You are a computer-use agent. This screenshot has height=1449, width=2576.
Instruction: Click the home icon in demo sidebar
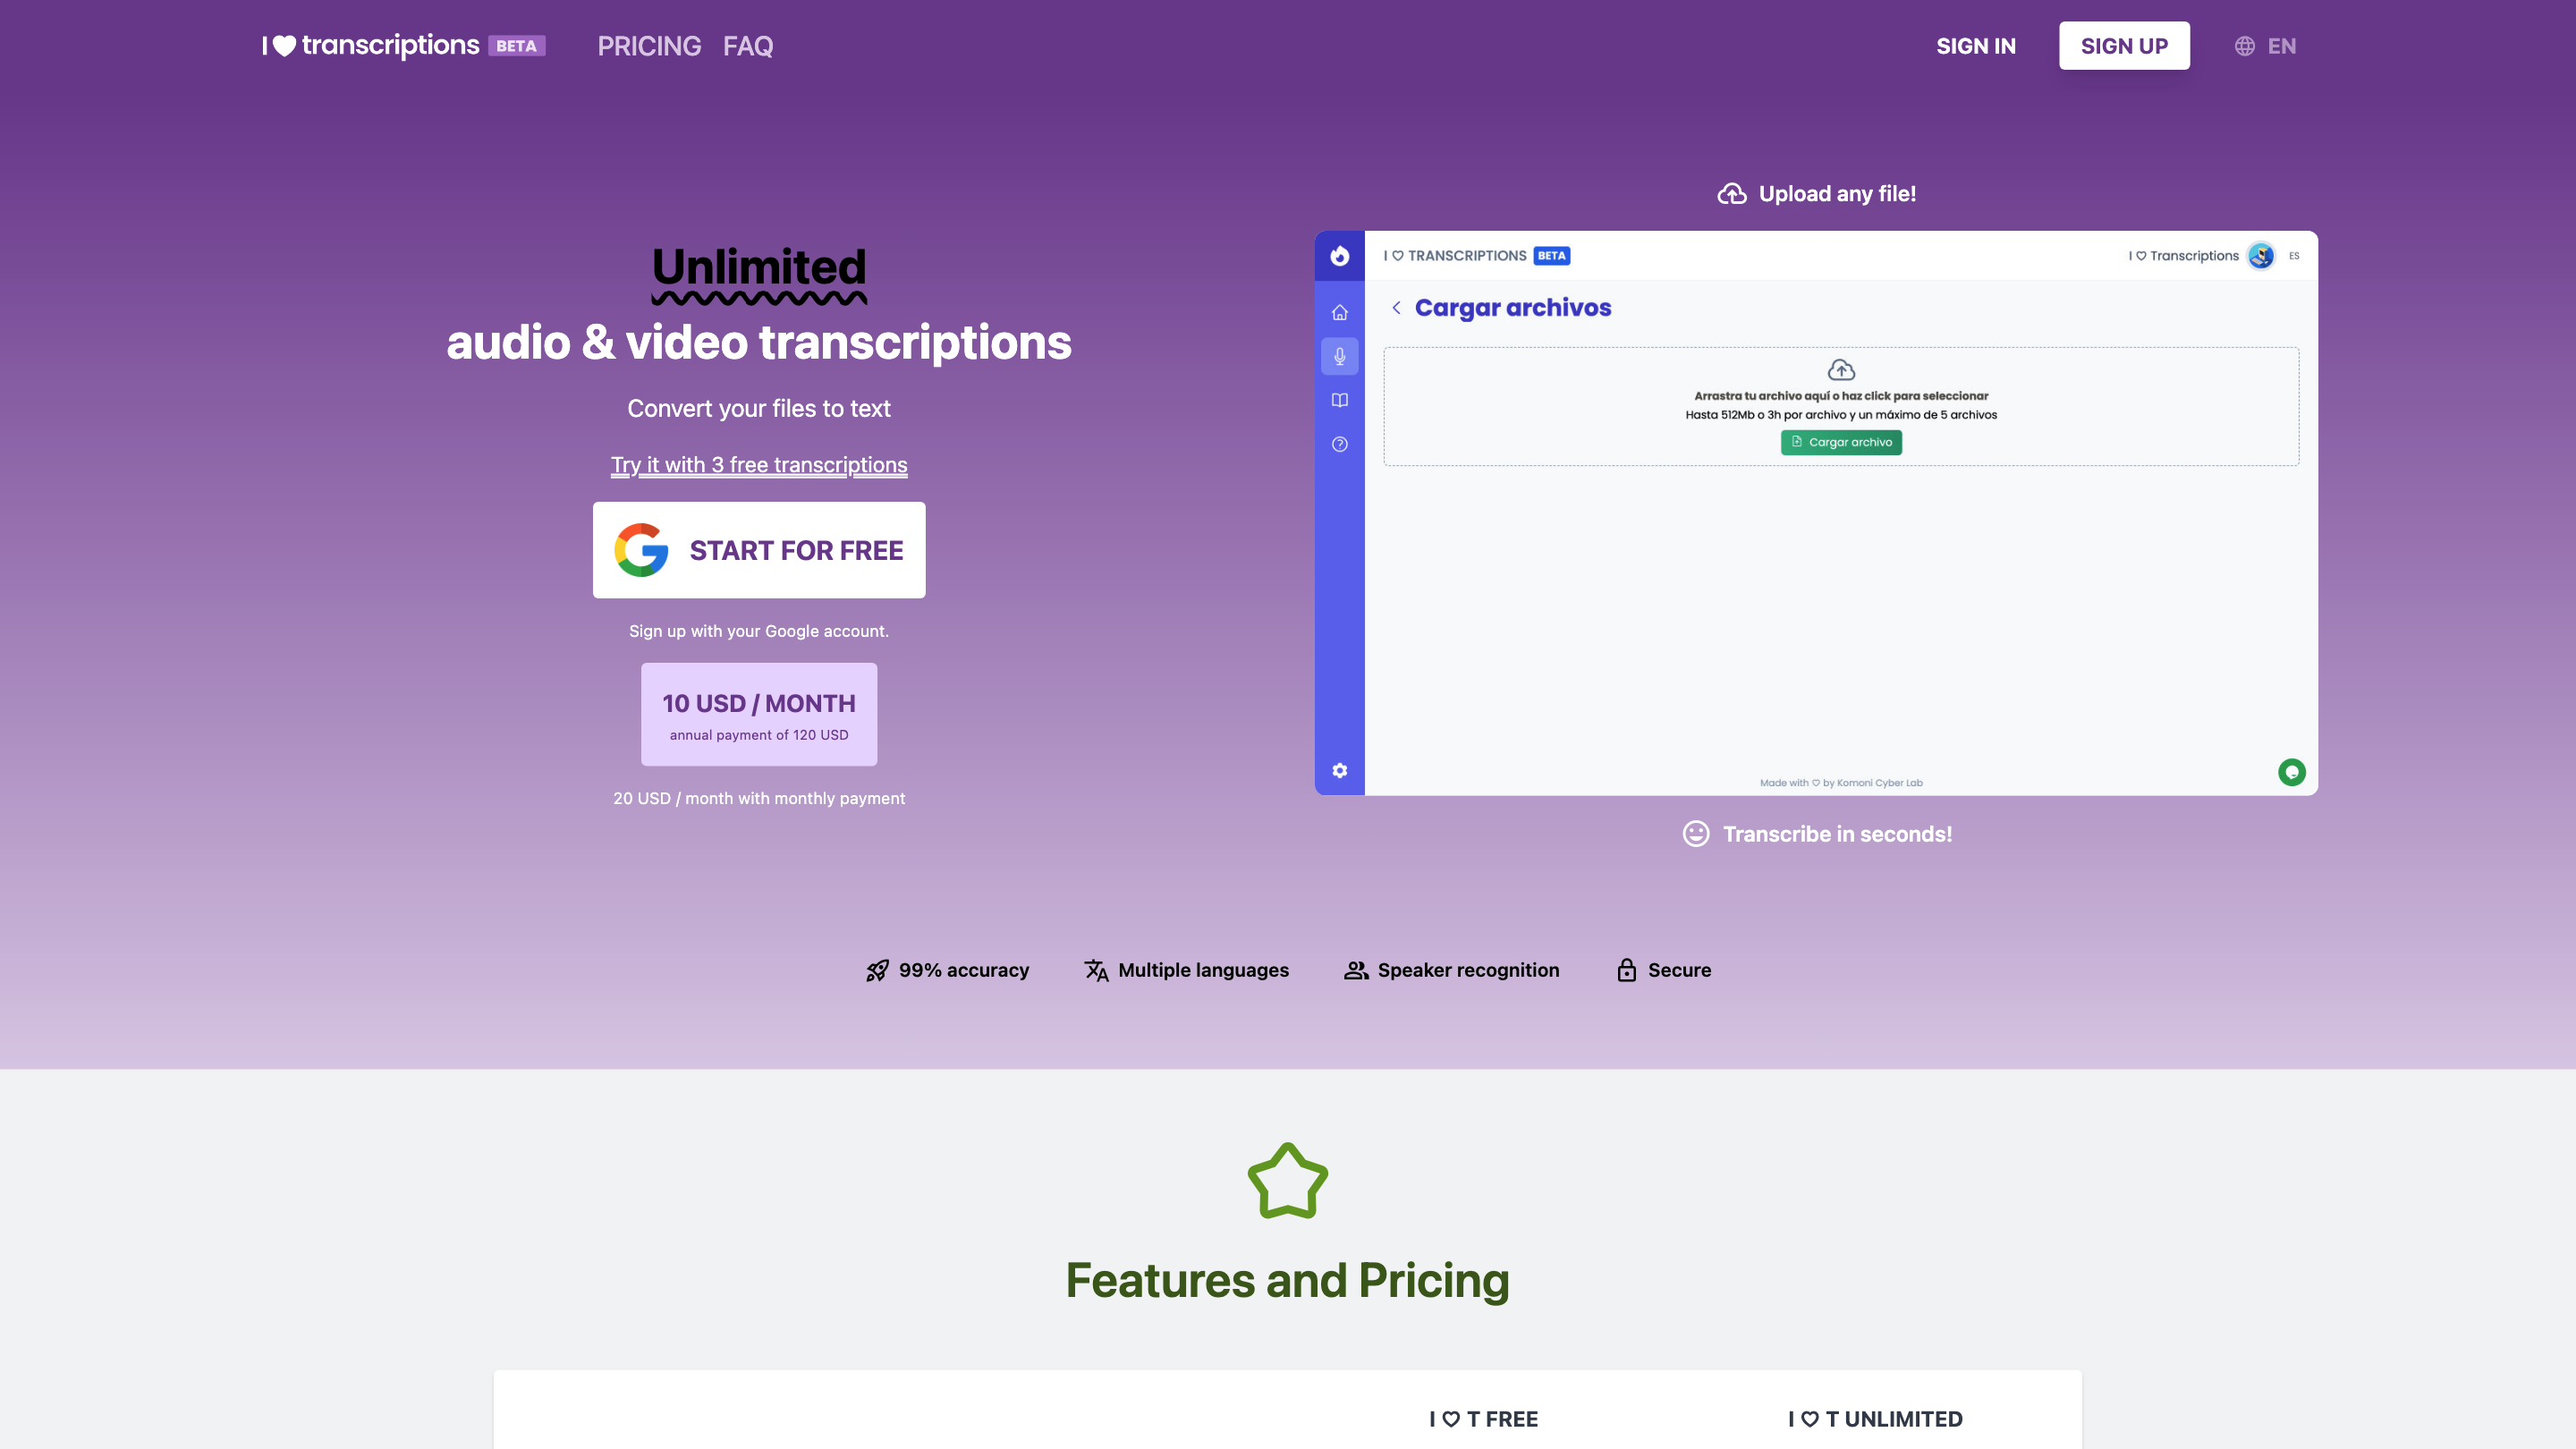coord(1339,313)
